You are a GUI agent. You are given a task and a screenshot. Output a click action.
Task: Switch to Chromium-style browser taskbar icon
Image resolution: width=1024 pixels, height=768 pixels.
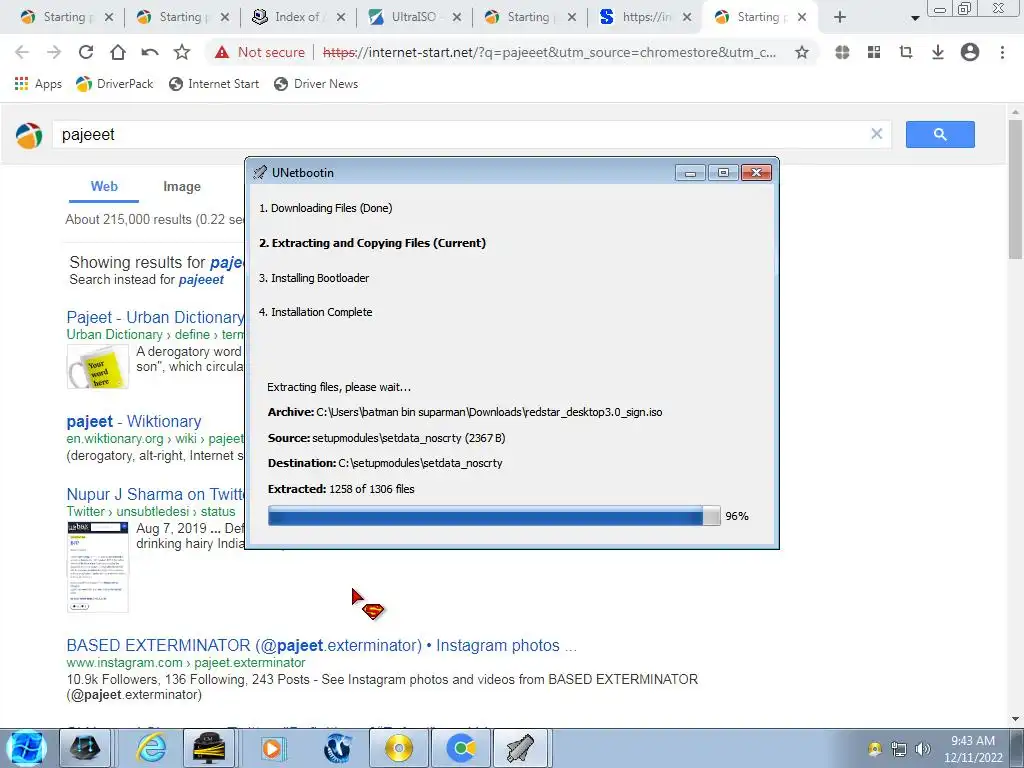(x=461, y=748)
